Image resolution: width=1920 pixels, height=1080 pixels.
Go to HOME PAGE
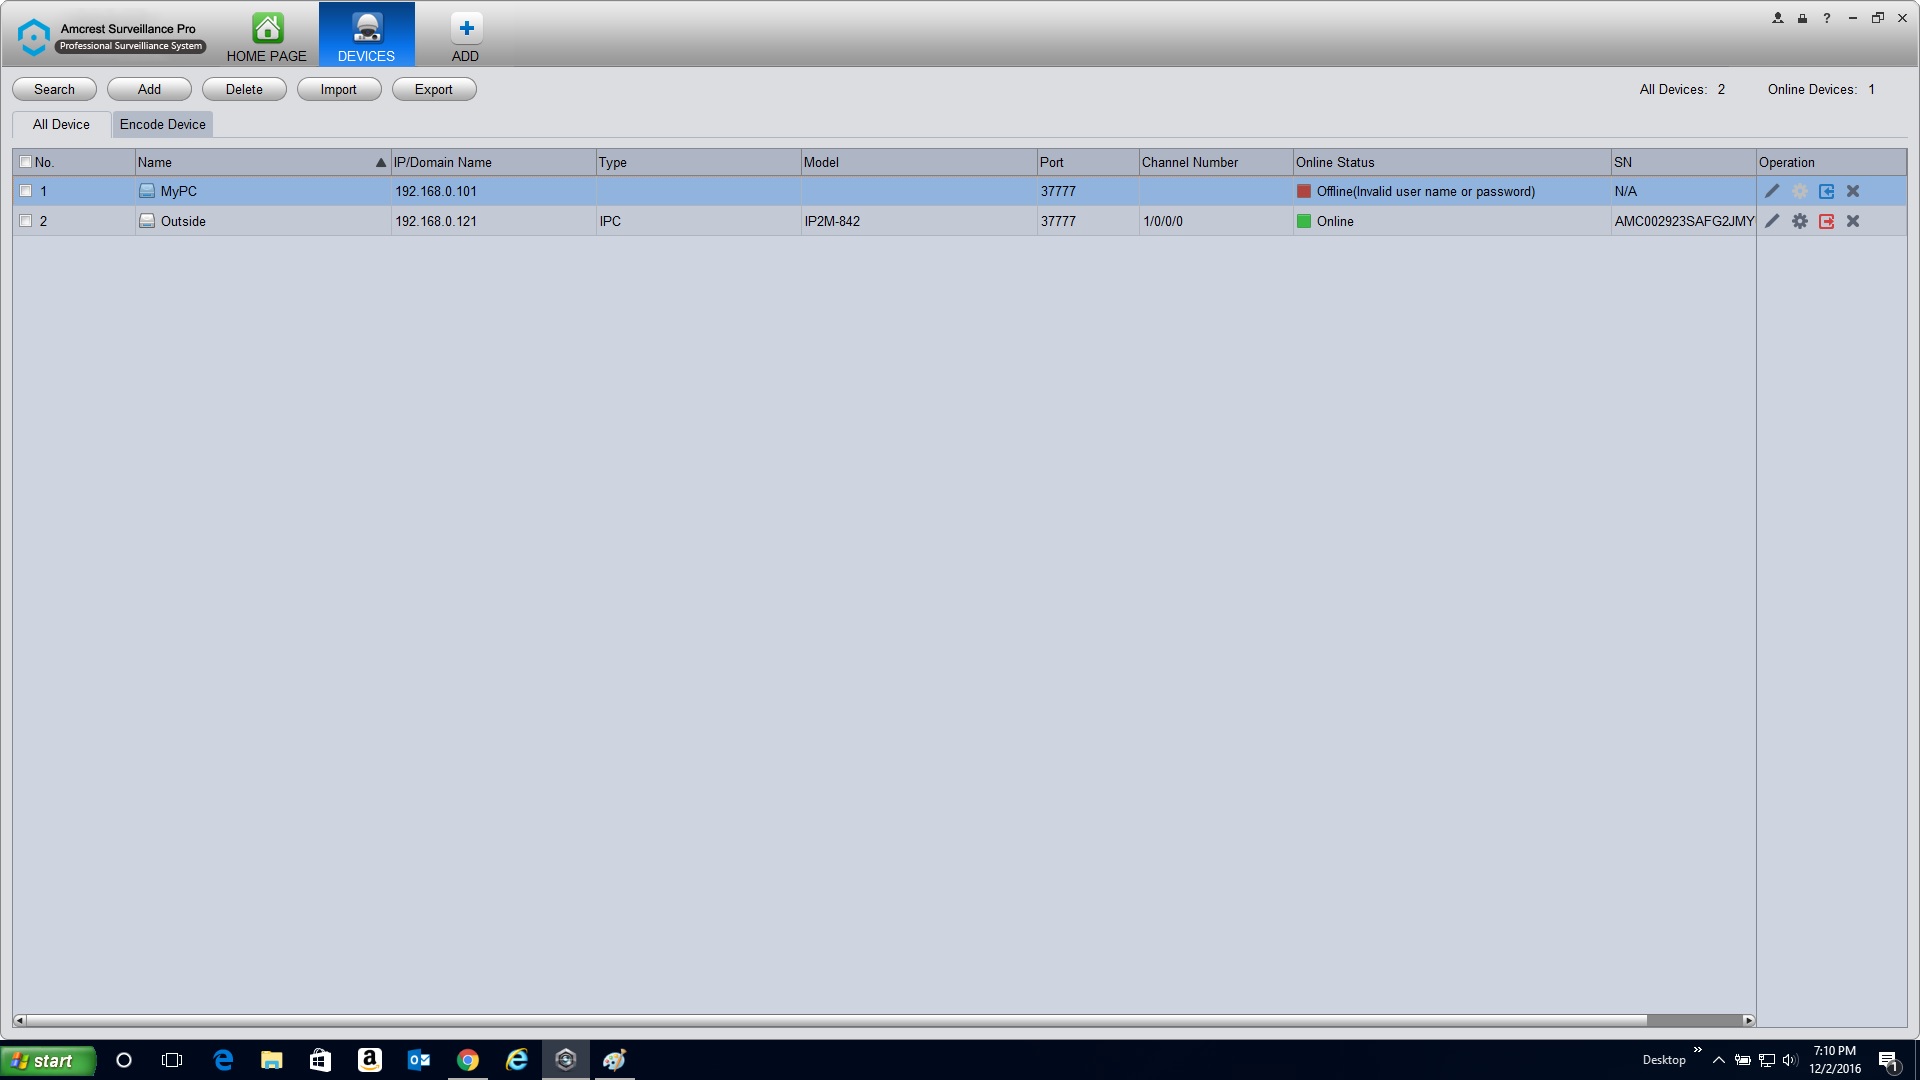[x=266, y=37]
